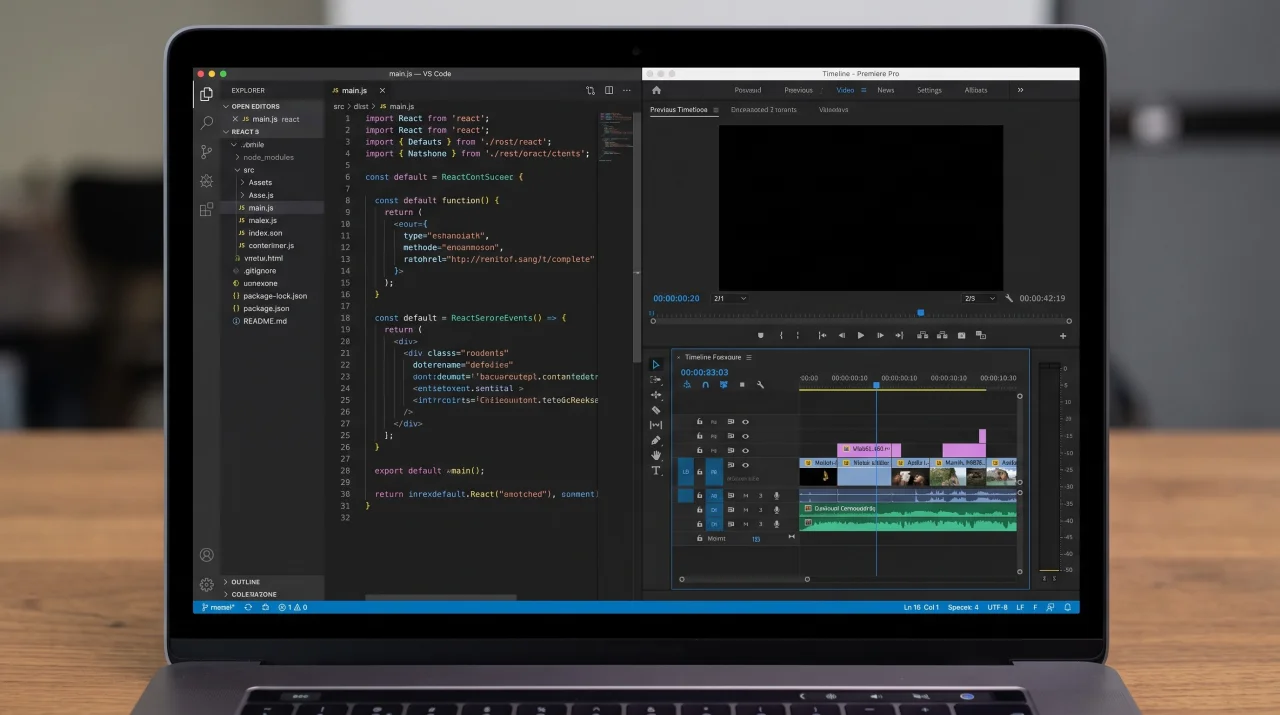Toggle Snap magnet in the timeline

[x=705, y=385]
